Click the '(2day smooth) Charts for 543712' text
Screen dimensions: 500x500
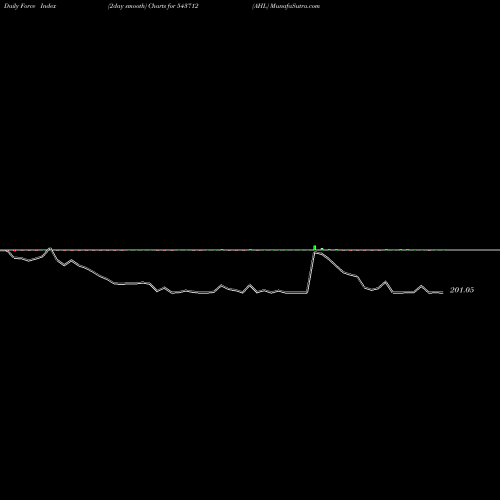tap(153, 6)
